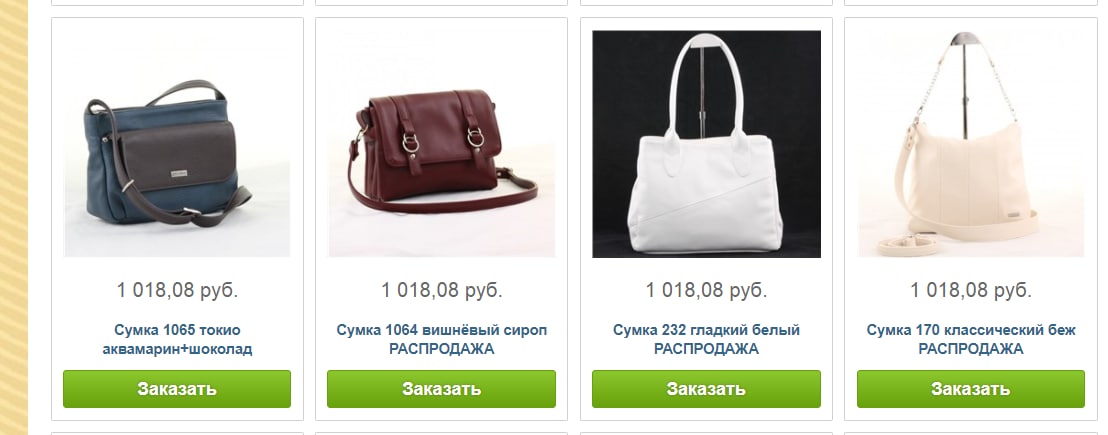This screenshot has height=435, width=1108.
Task: Open the beige Сумка 170 bag photo
Action: 971,144
